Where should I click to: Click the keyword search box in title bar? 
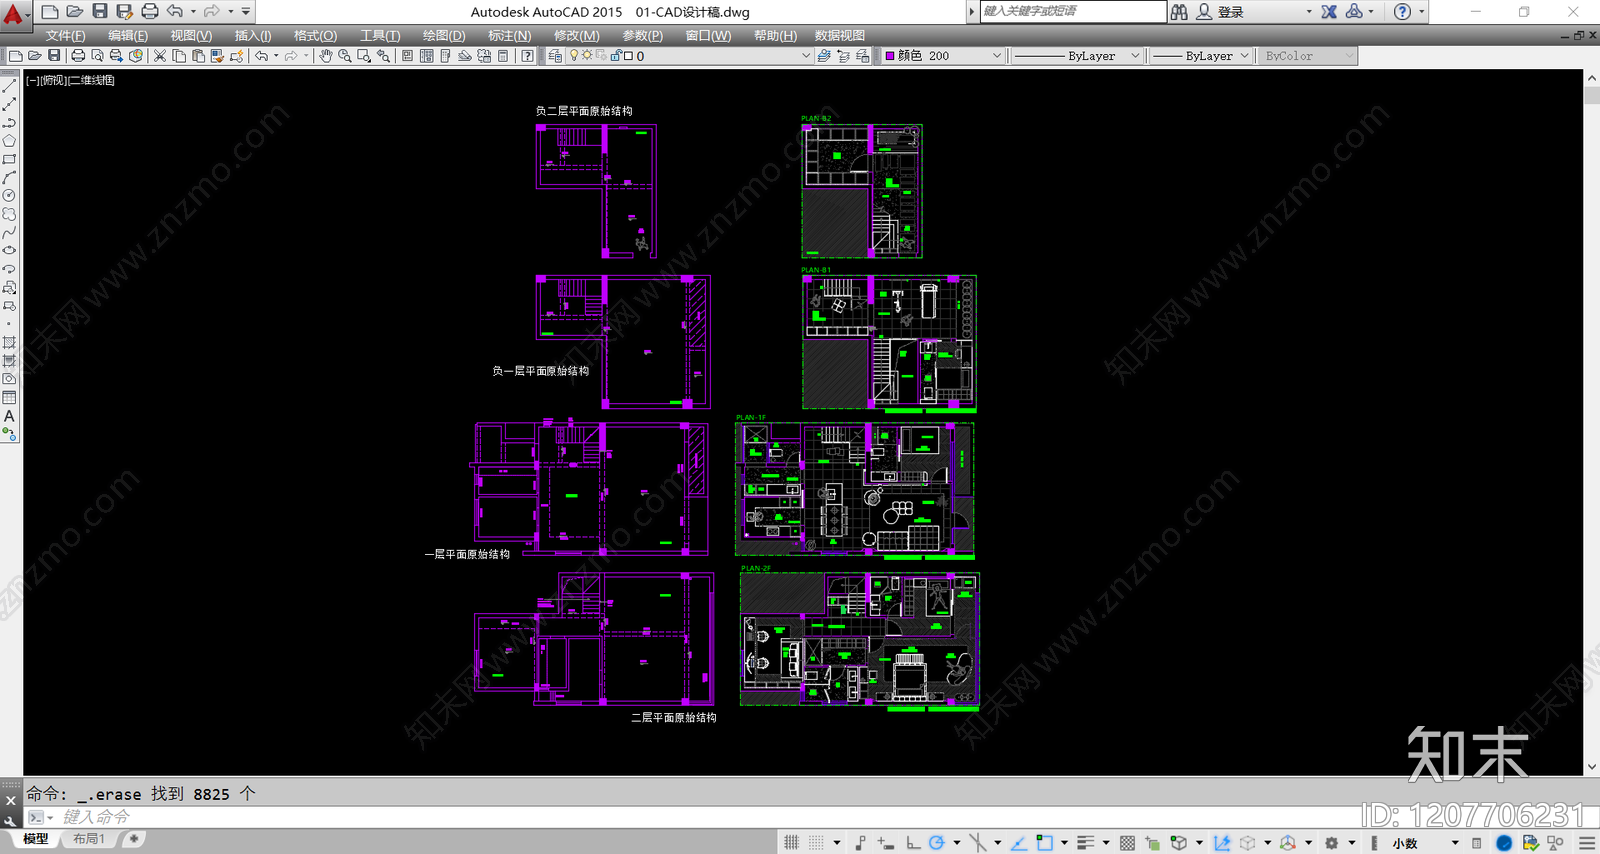coord(1072,11)
